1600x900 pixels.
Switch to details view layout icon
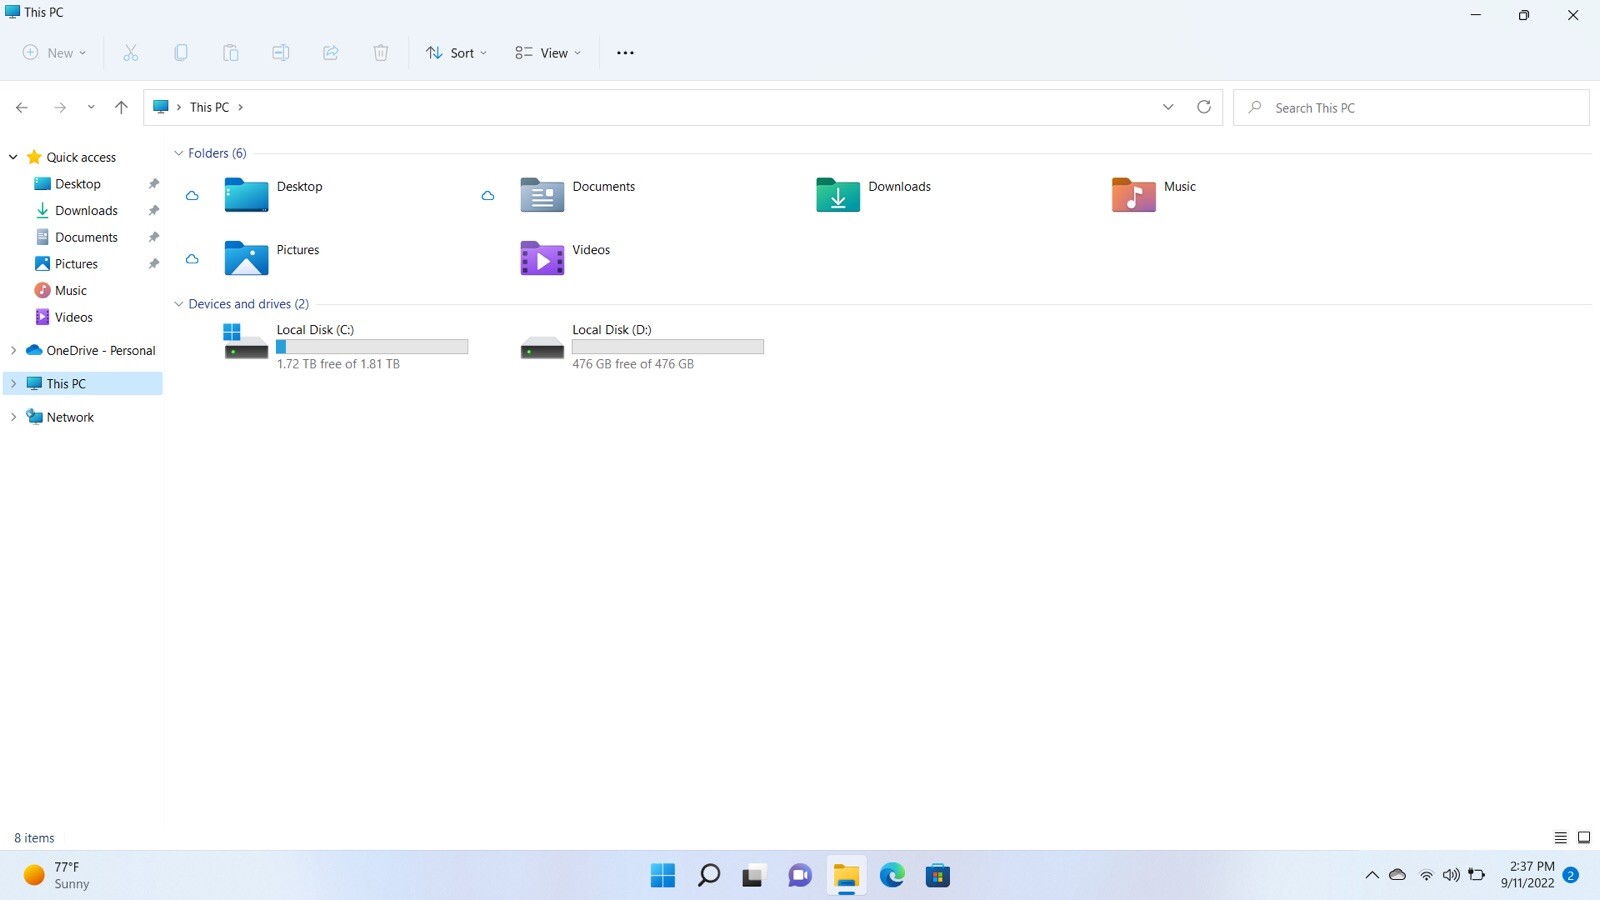click(1560, 838)
